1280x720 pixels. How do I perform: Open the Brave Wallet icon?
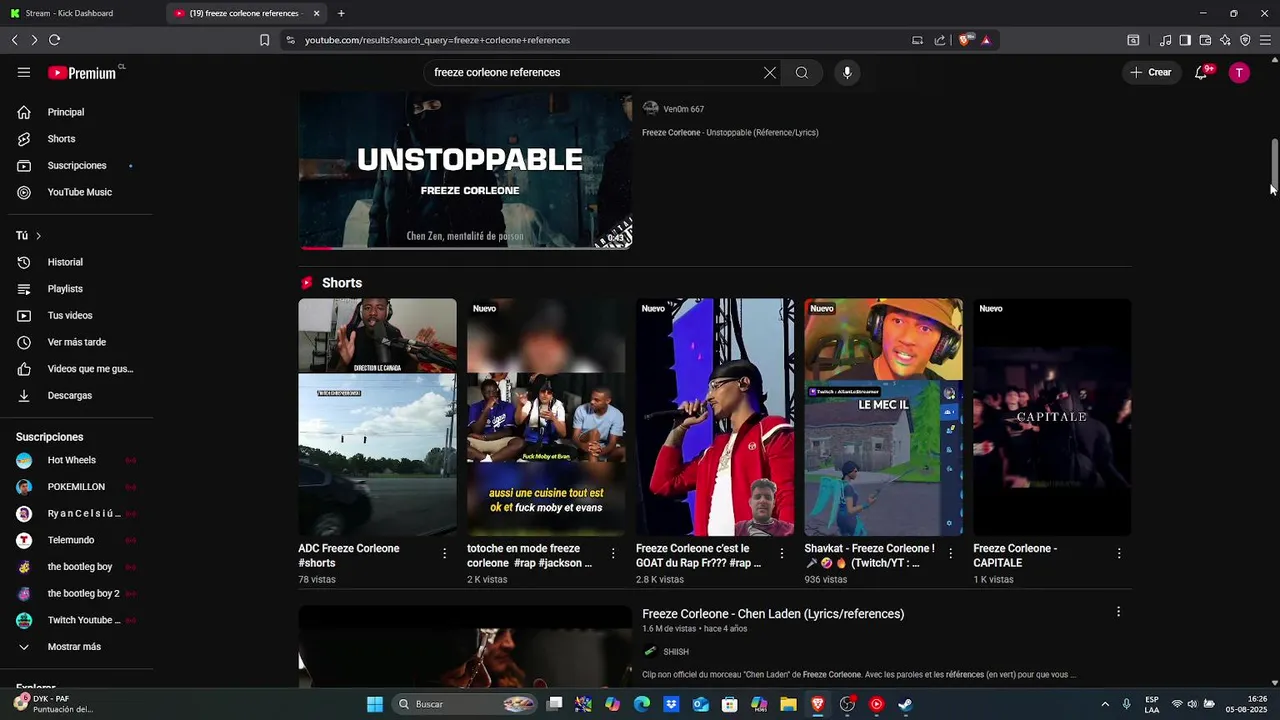(1205, 40)
